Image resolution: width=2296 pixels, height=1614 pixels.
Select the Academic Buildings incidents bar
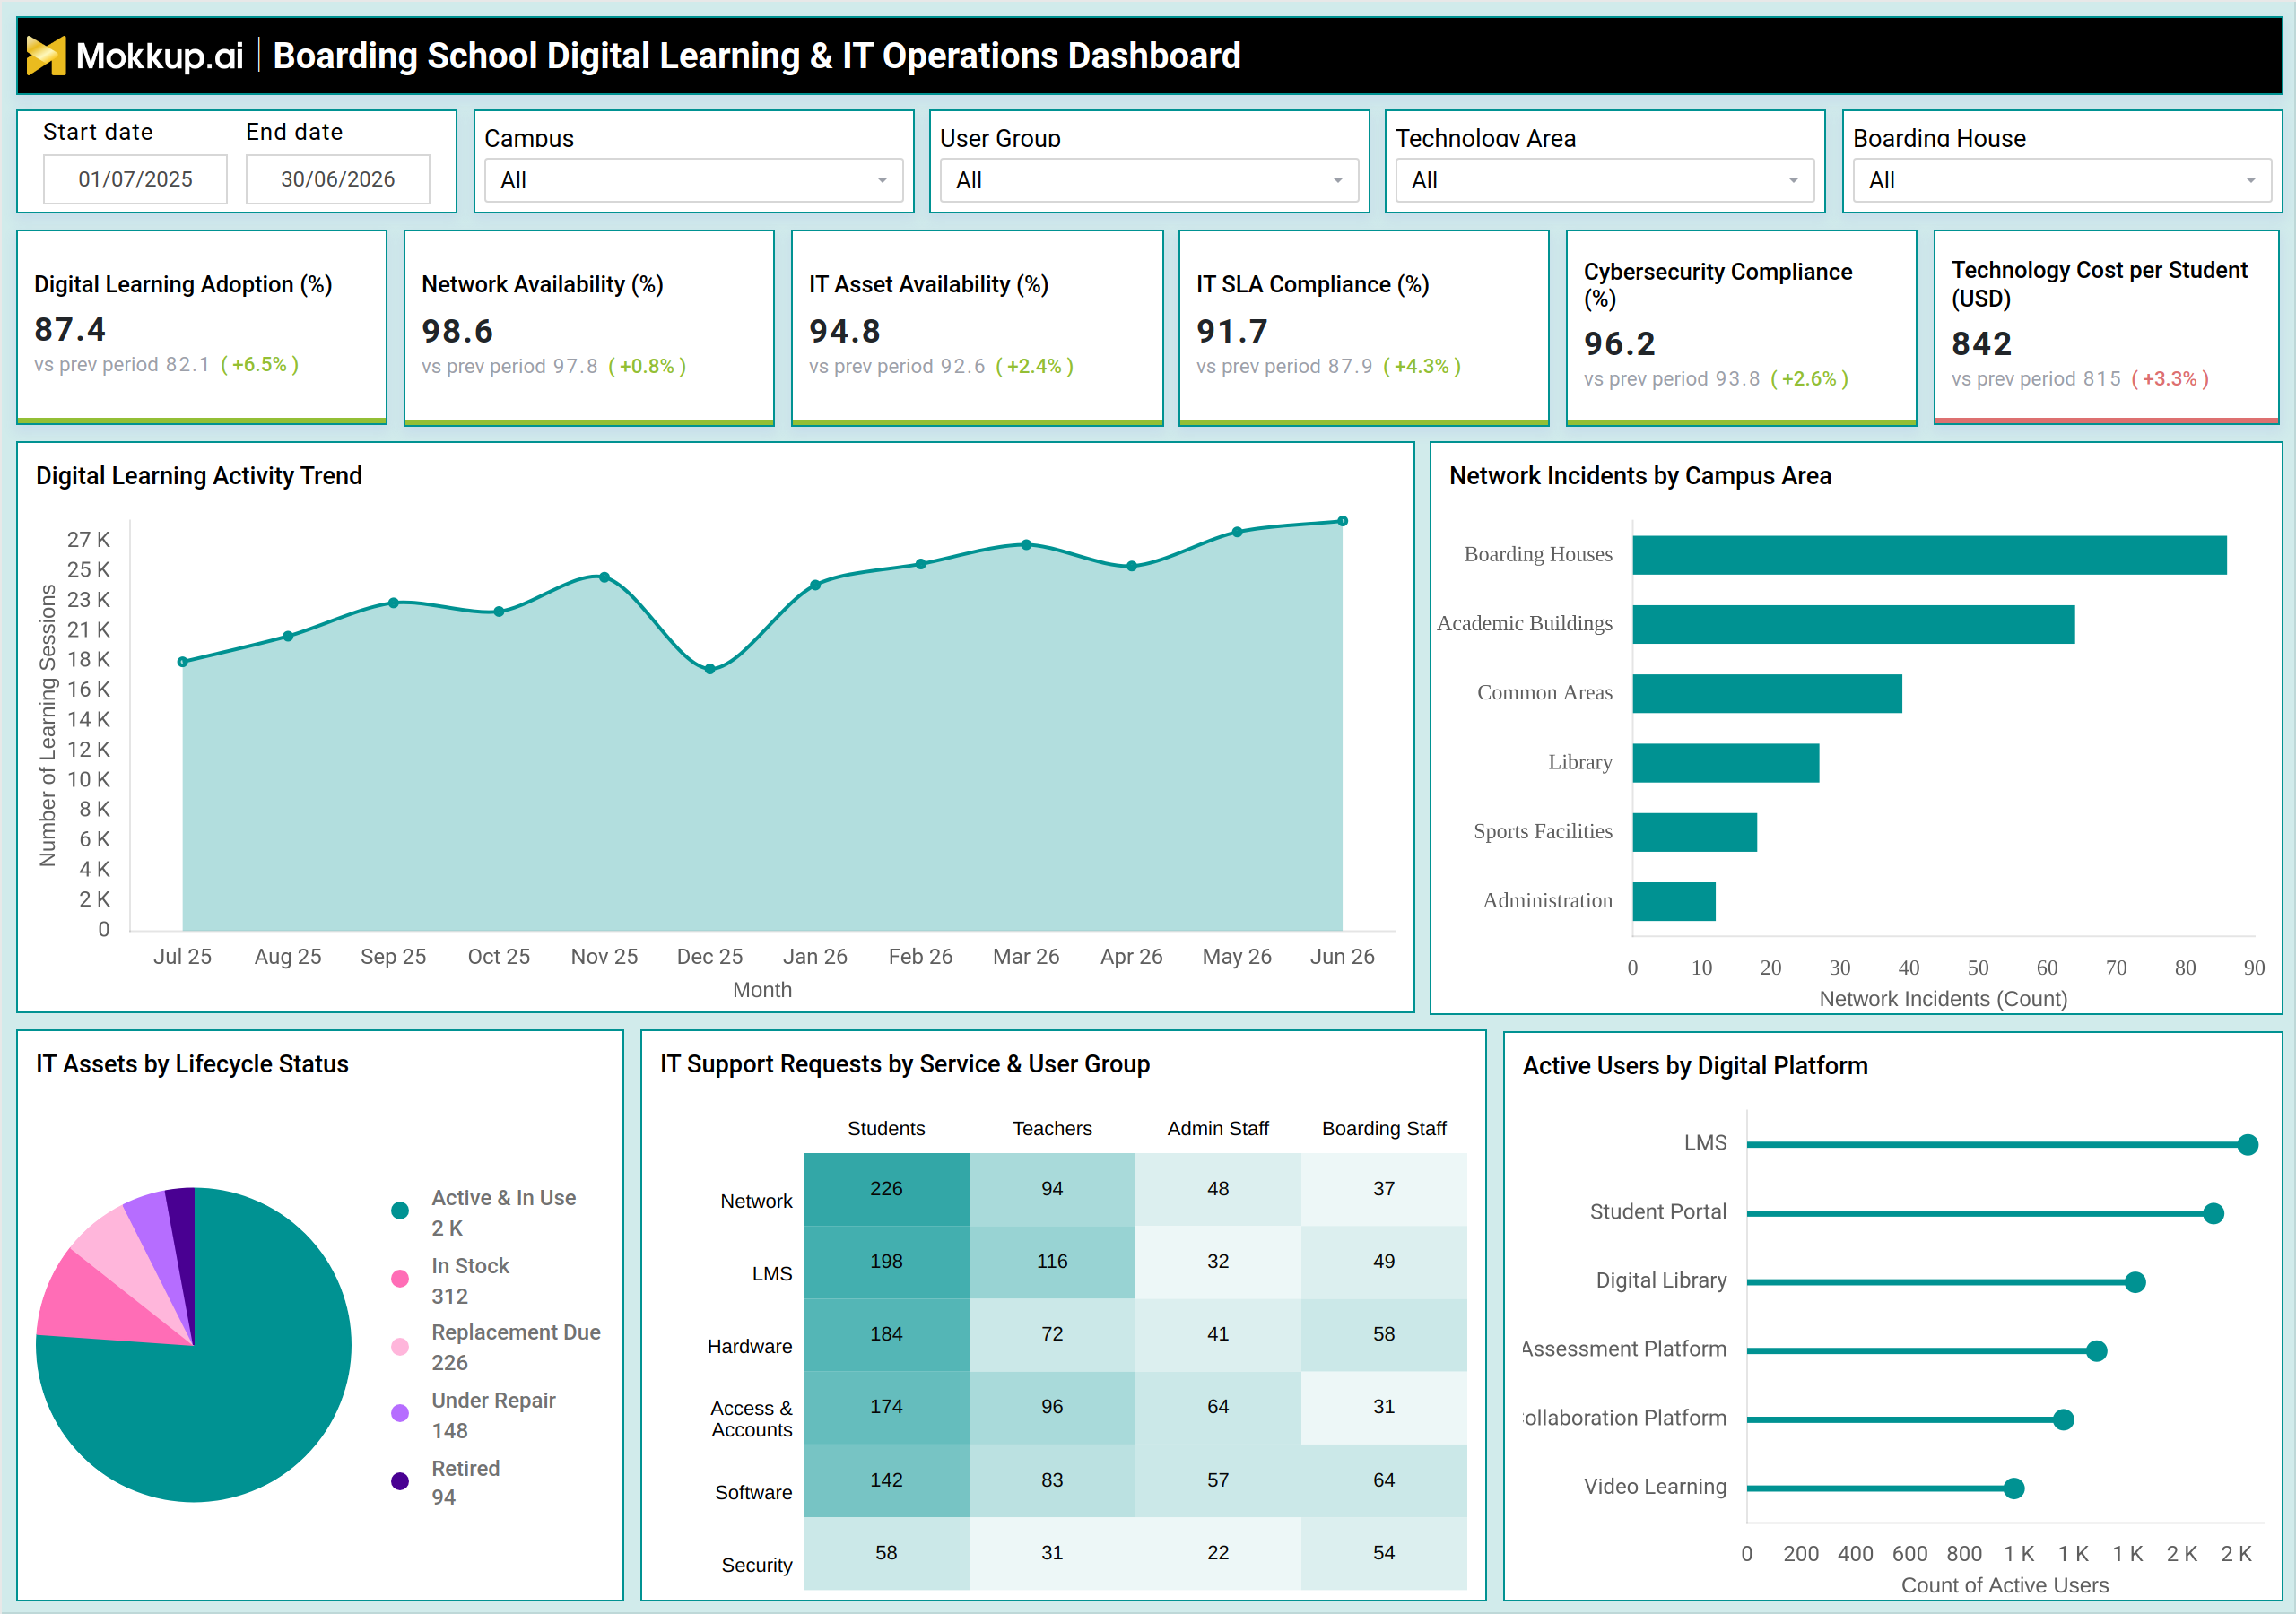pyautogui.click(x=1854, y=624)
